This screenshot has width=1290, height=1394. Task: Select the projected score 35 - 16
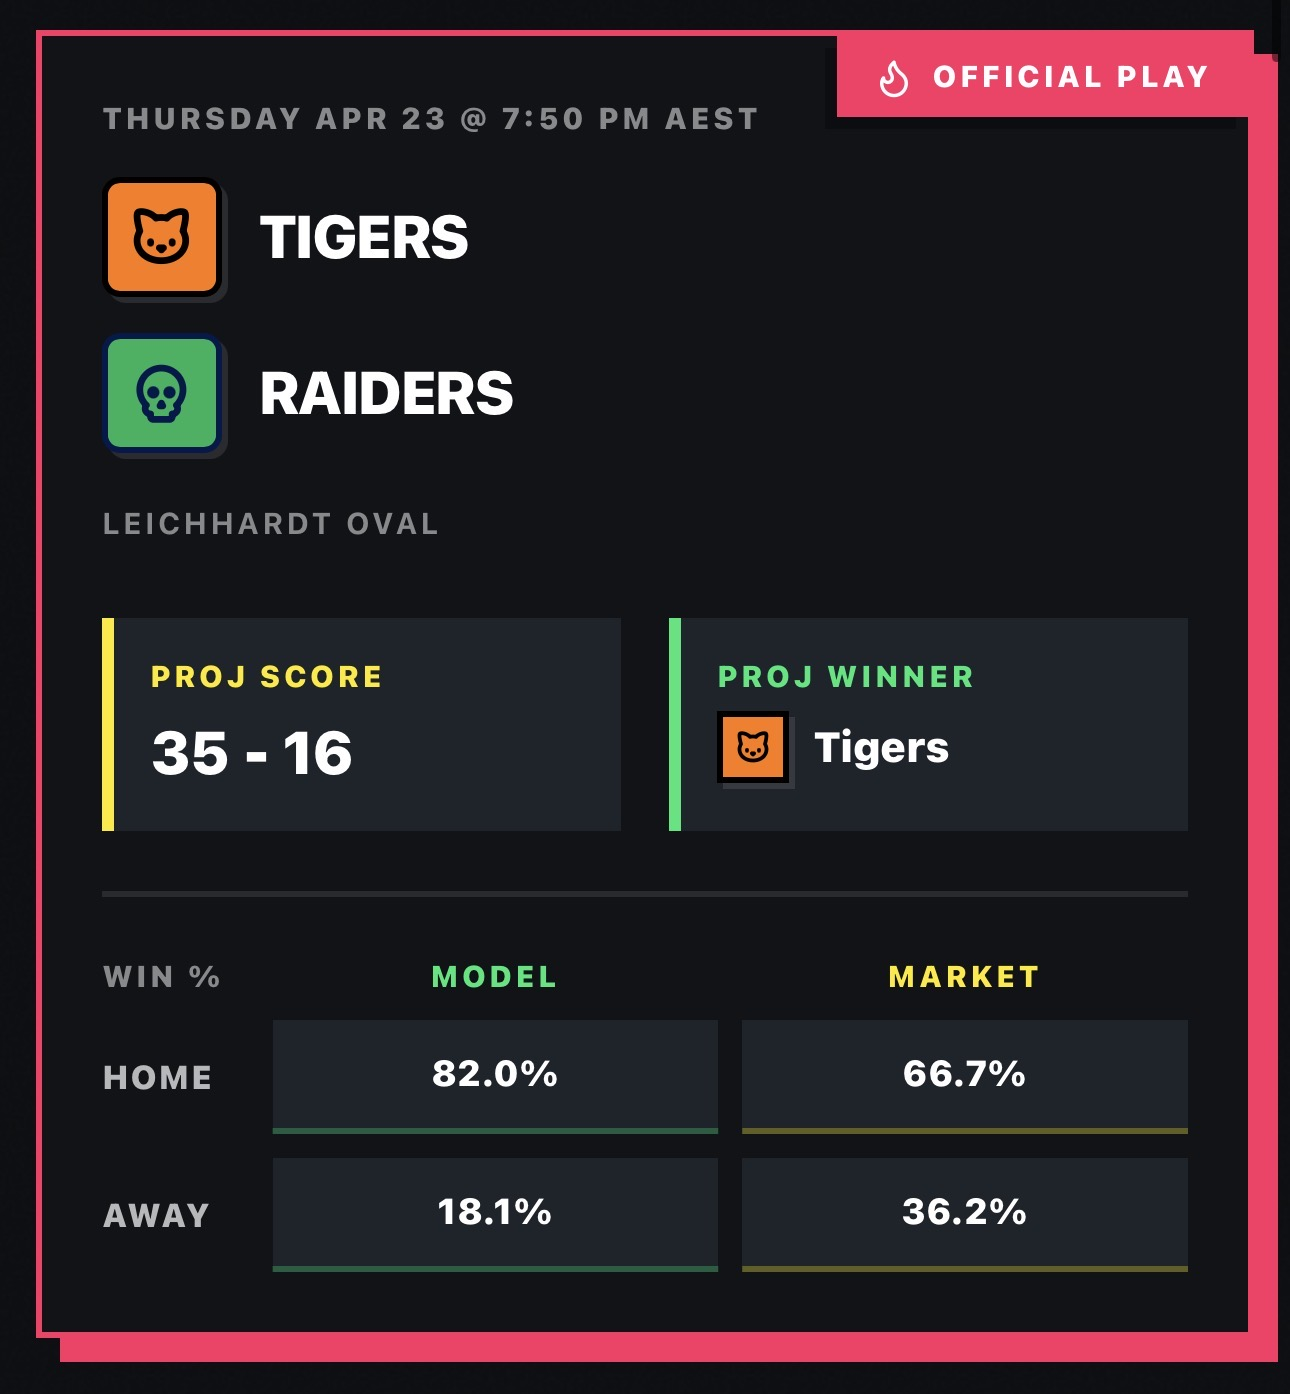tap(252, 753)
